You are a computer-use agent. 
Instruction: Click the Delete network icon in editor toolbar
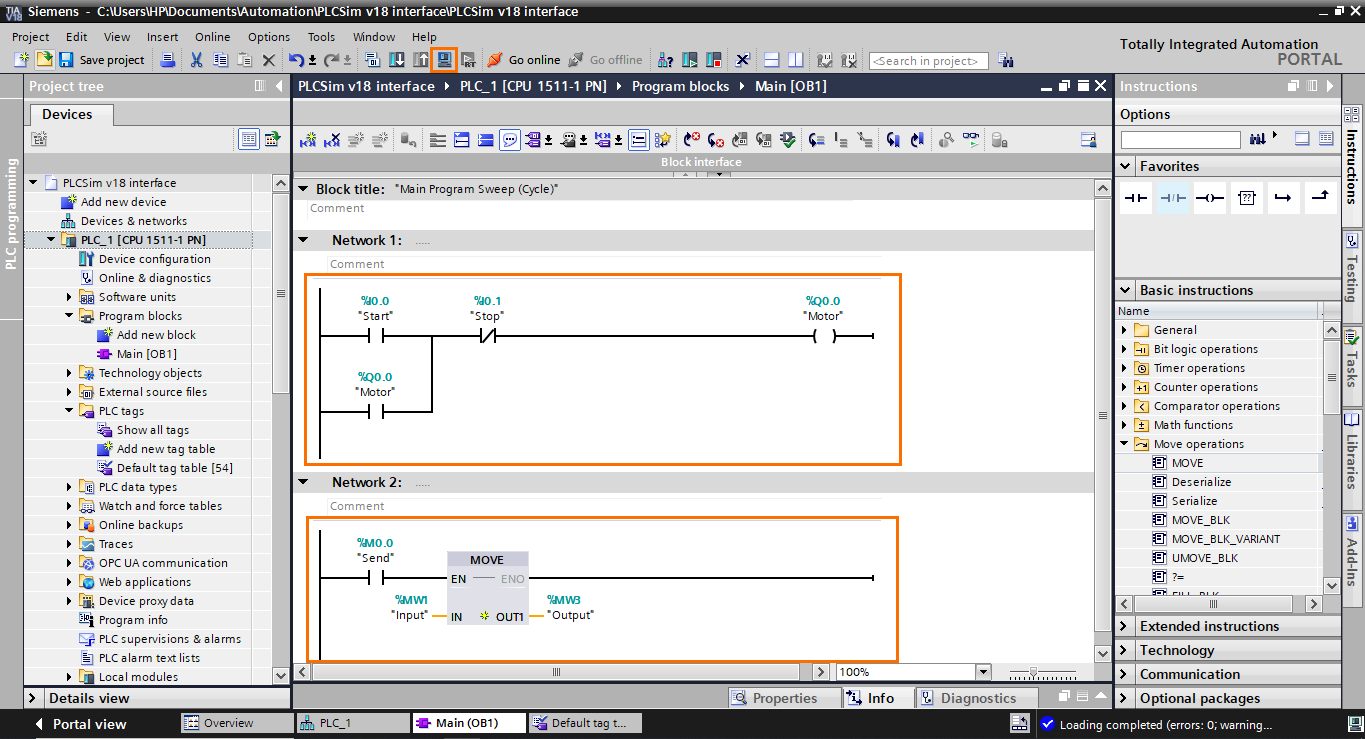(332, 140)
